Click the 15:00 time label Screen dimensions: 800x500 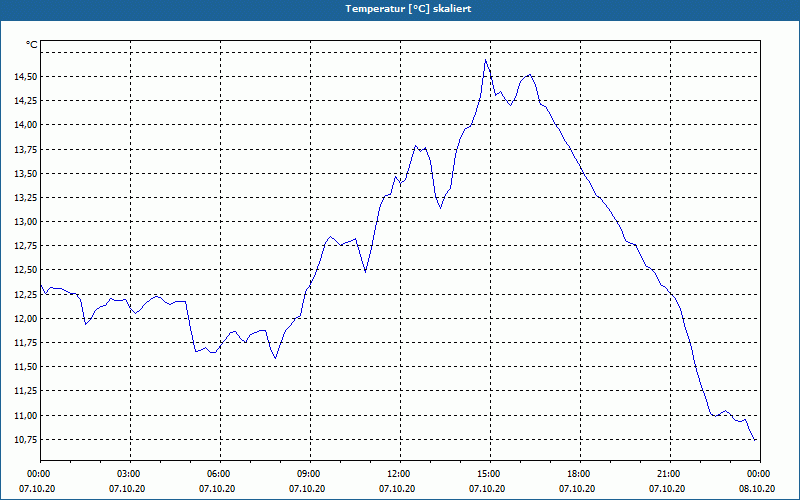(490, 474)
